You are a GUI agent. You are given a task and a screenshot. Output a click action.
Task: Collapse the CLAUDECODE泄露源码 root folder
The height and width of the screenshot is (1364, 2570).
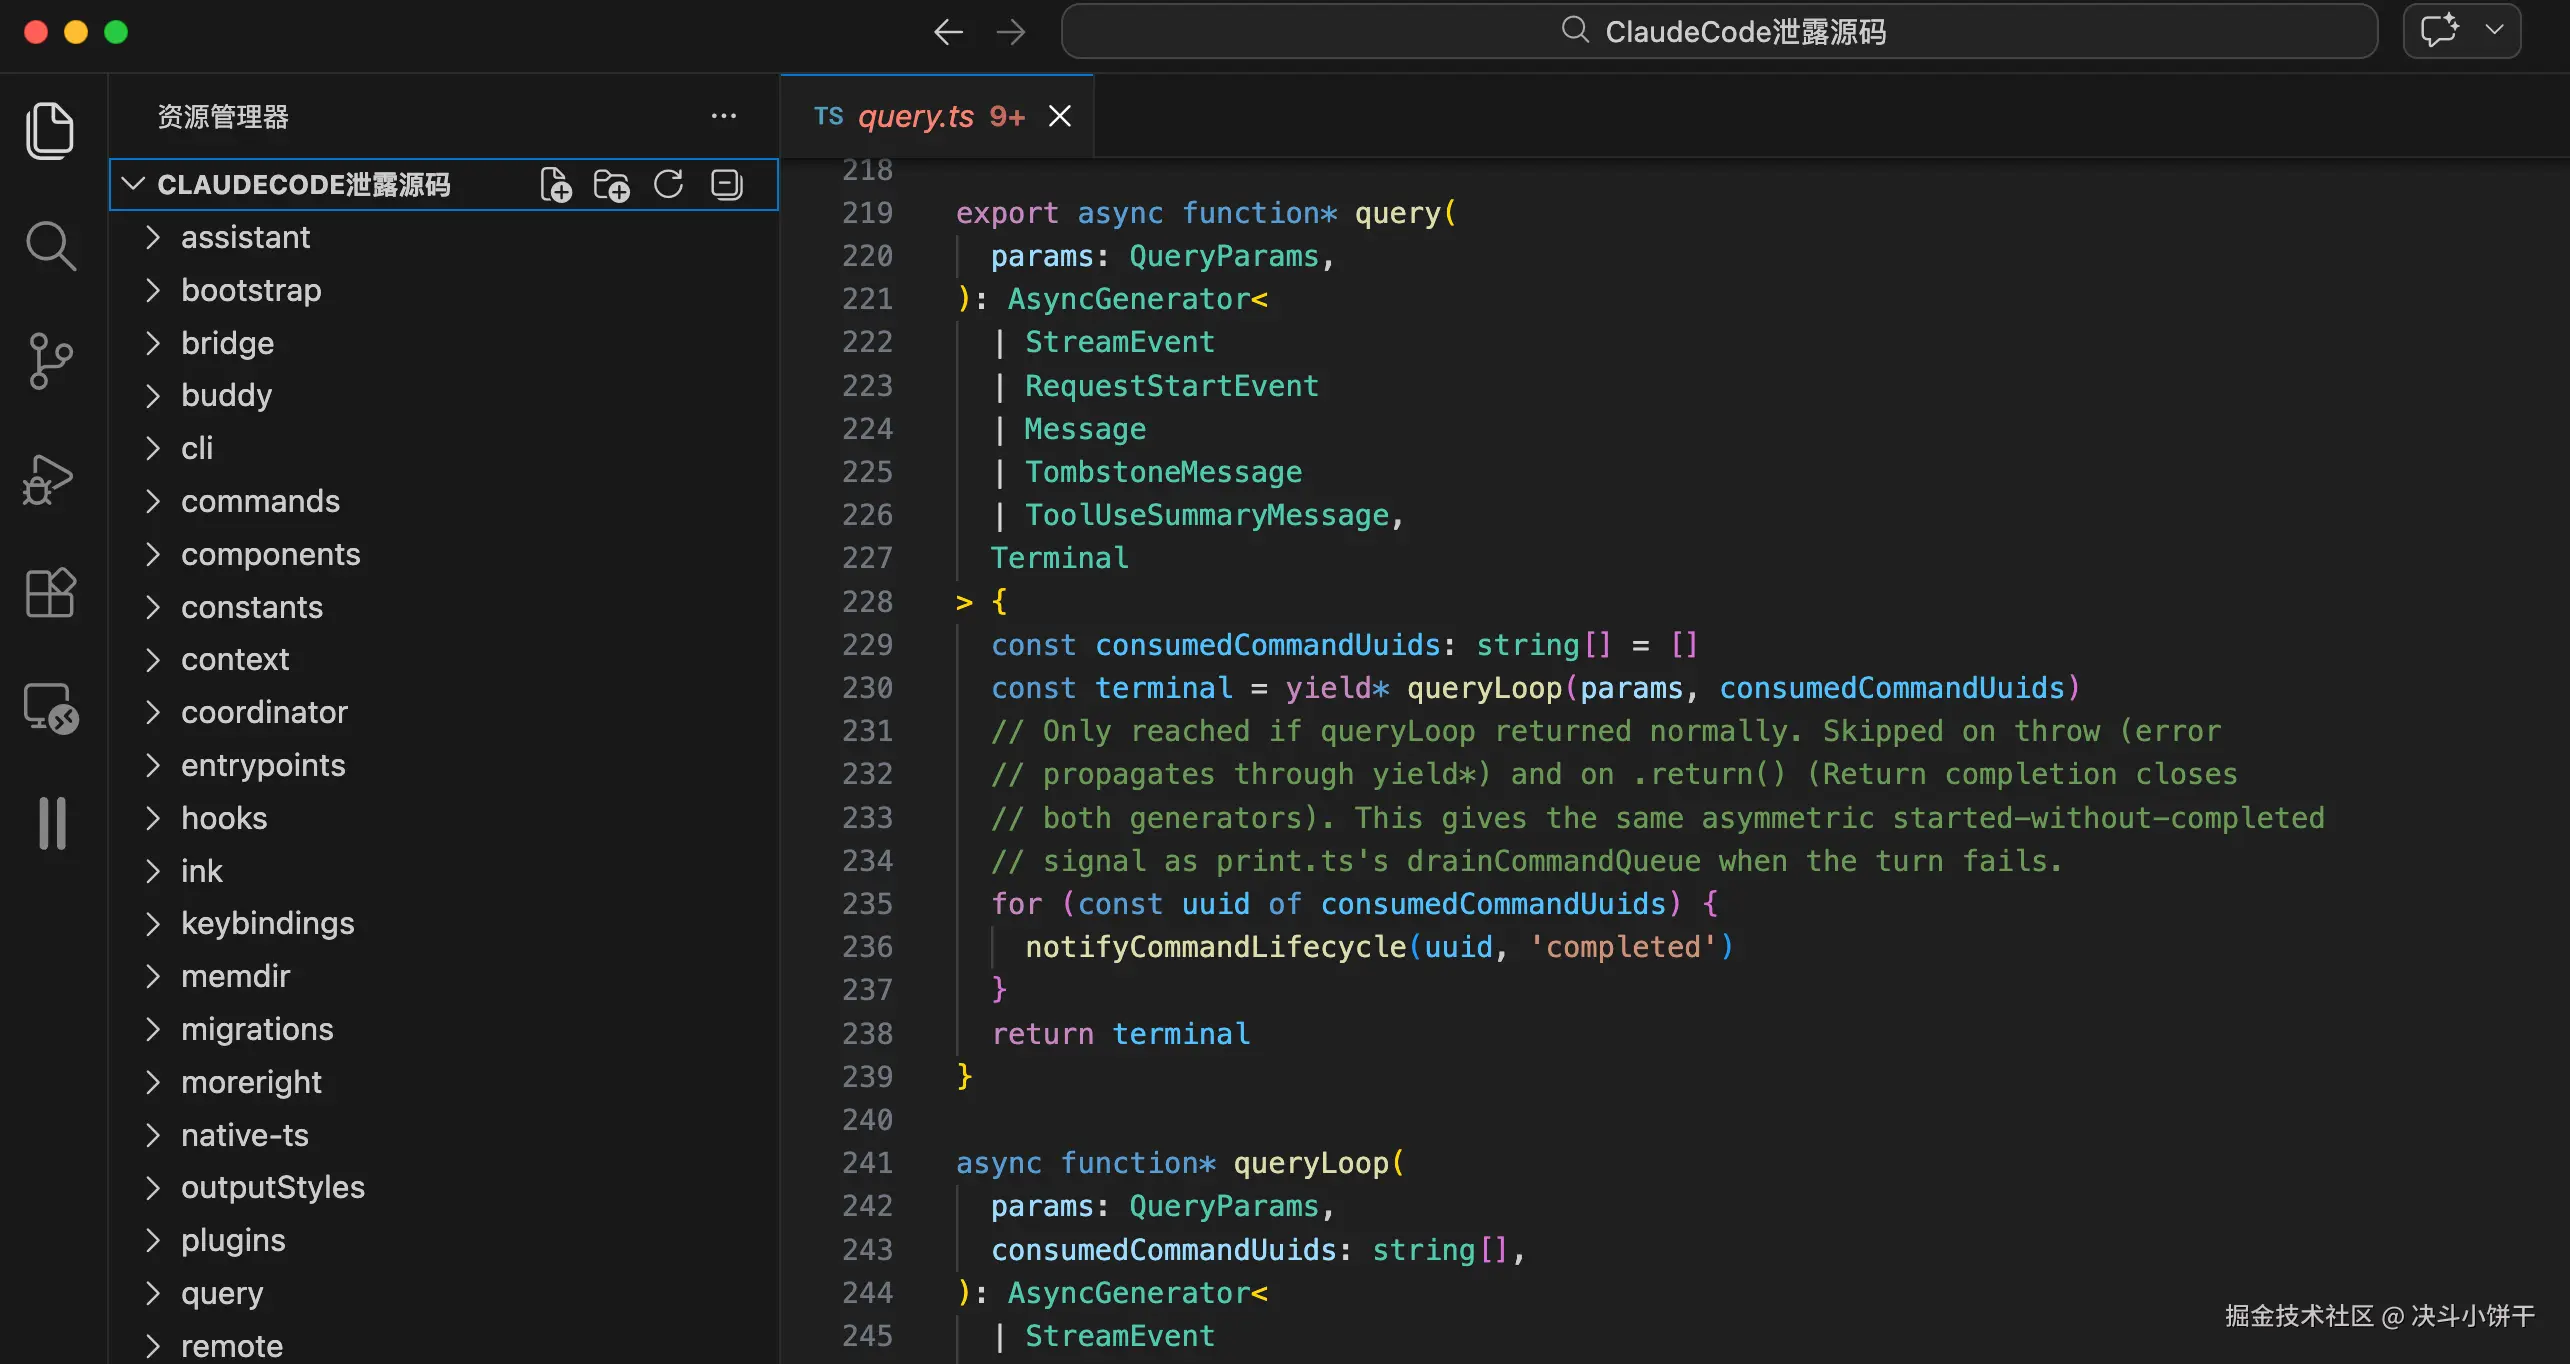[133, 185]
